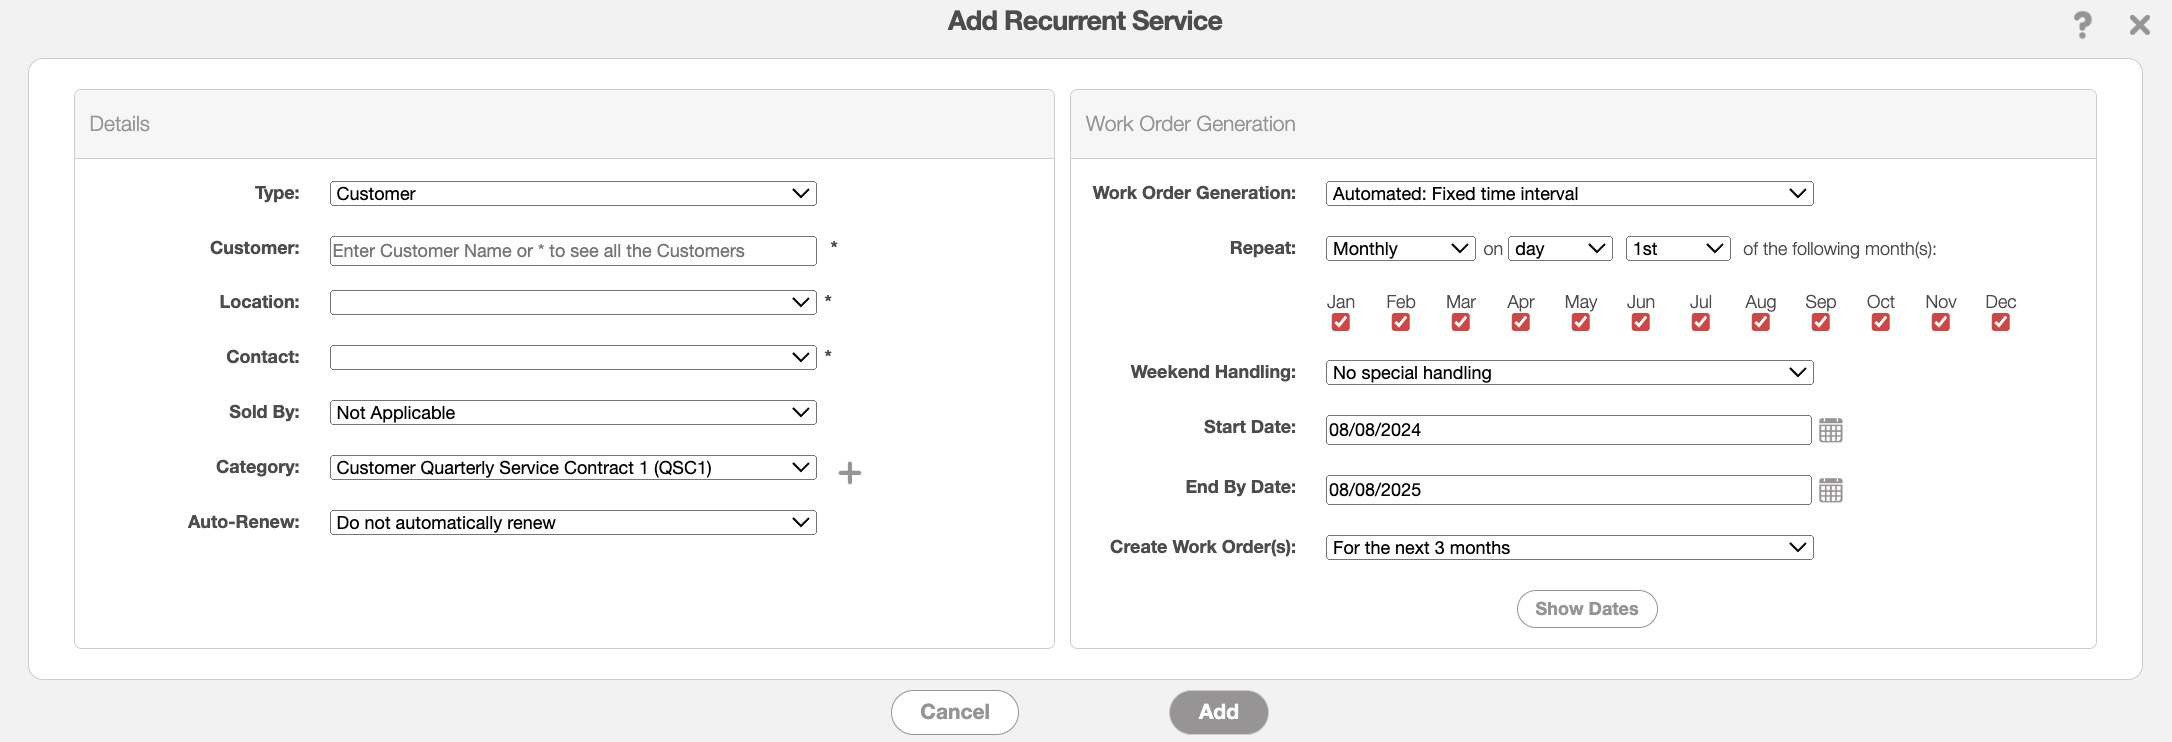
Task: Open the Work Order Generation dropdown
Action: [1568, 194]
